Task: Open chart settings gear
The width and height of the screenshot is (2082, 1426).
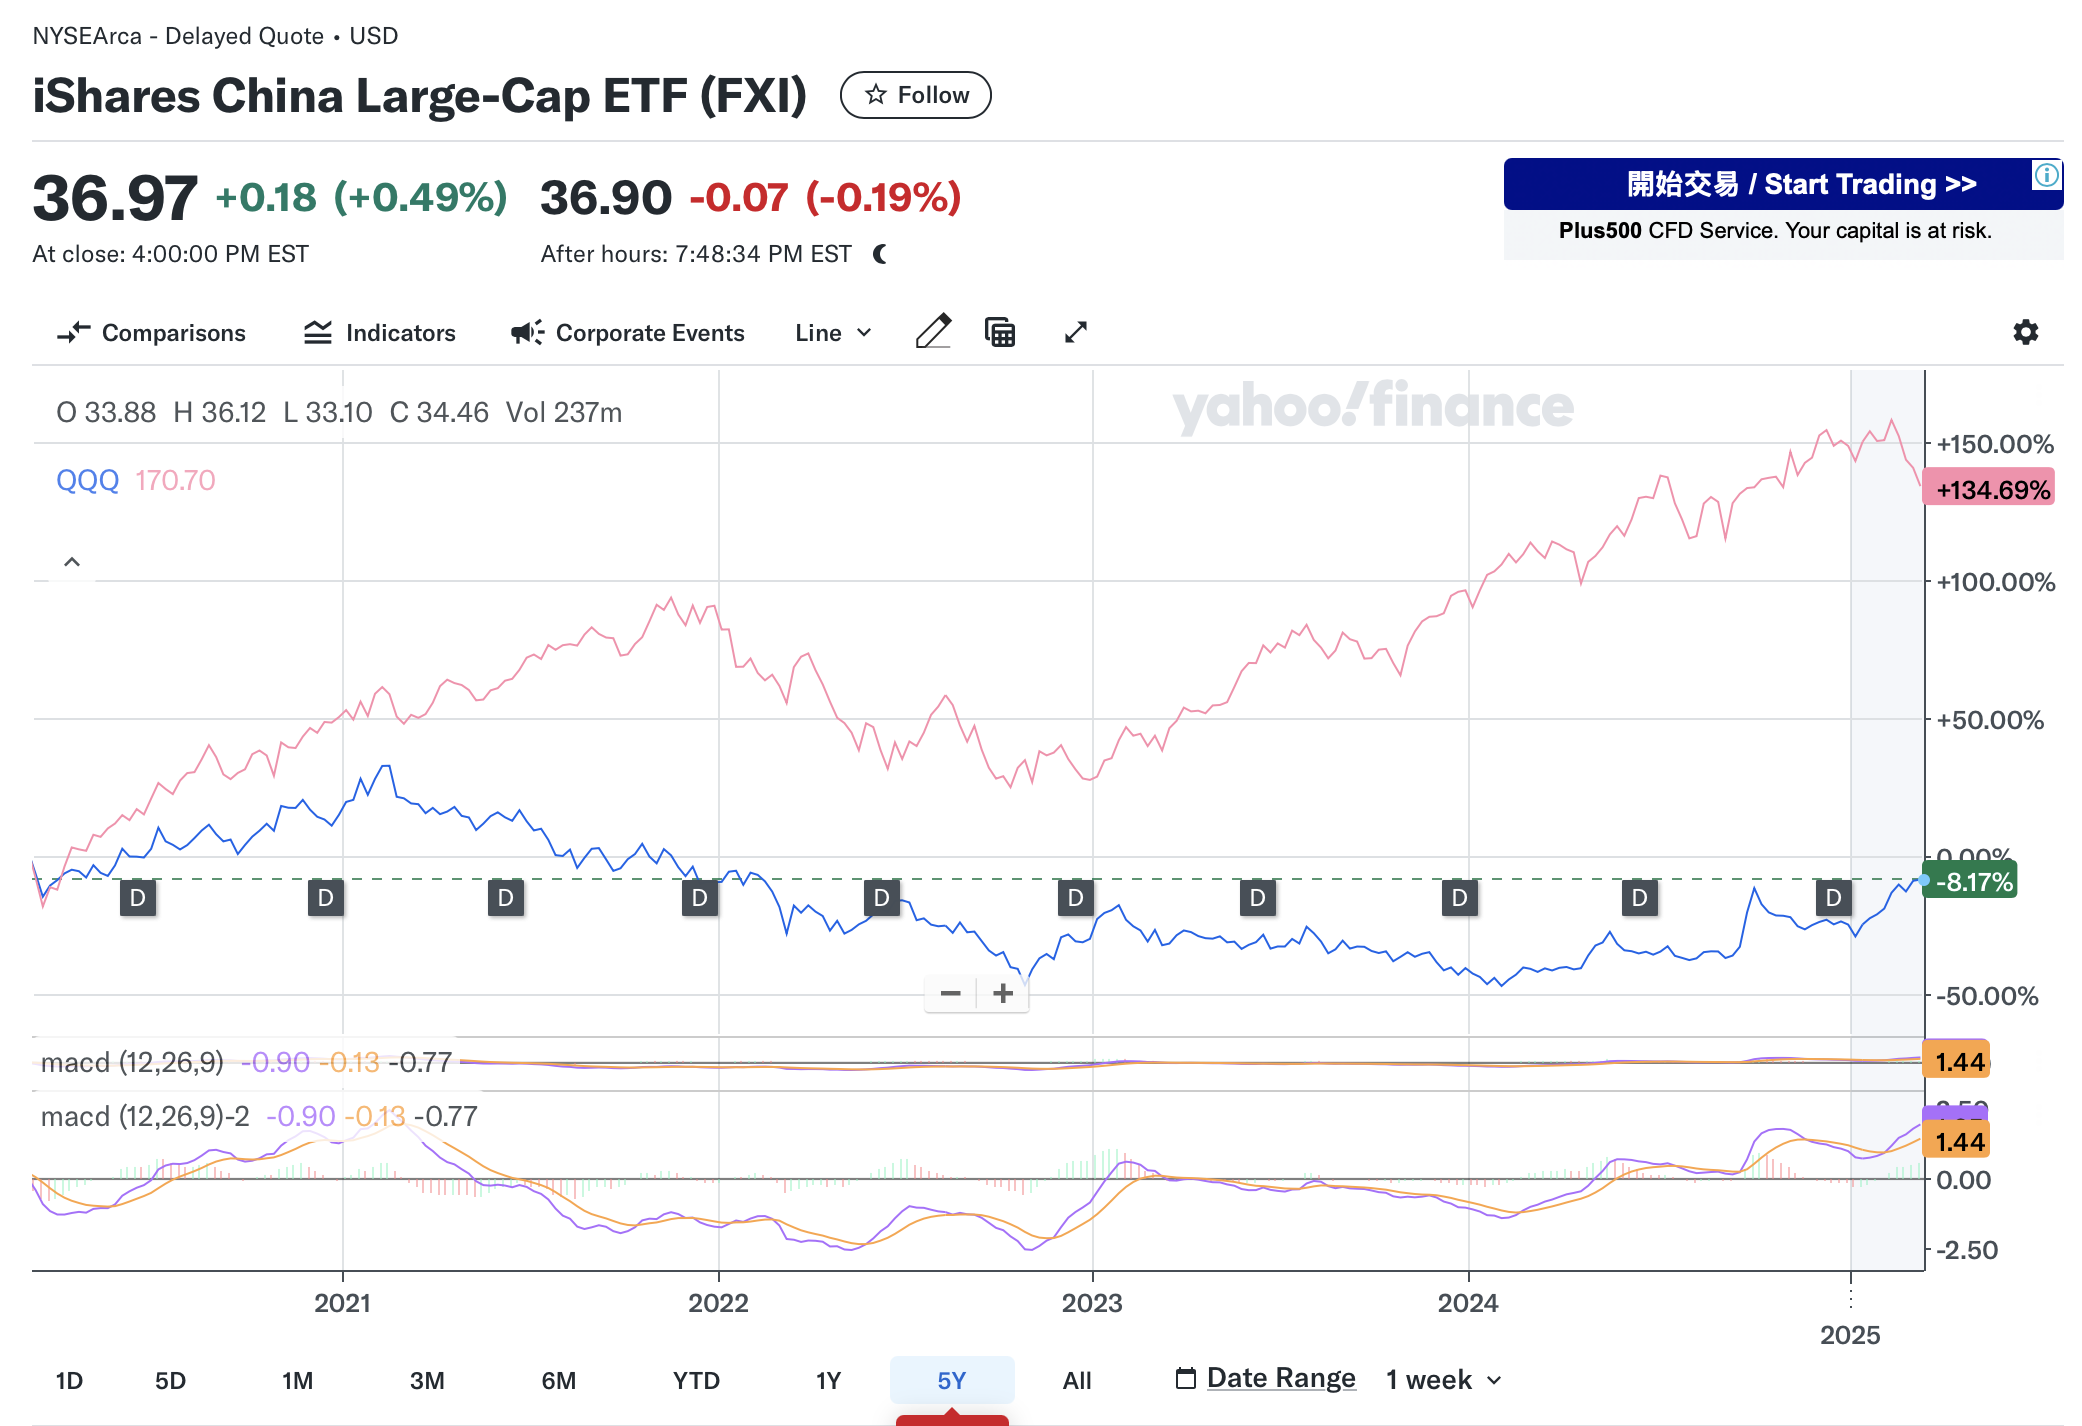Action: point(2025,332)
